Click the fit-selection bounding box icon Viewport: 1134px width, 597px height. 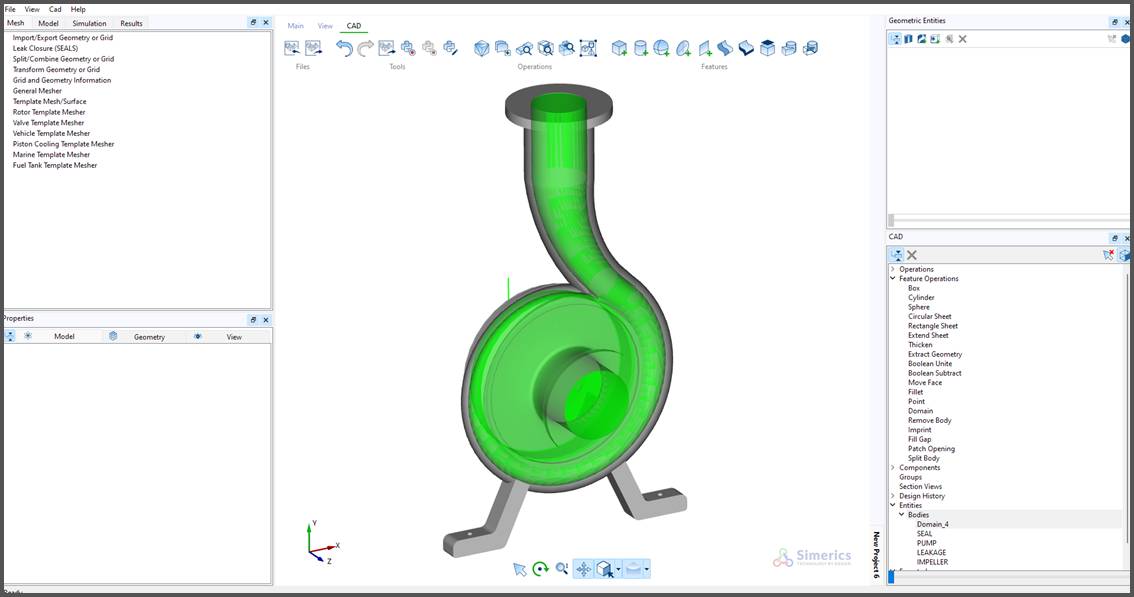[x=588, y=48]
